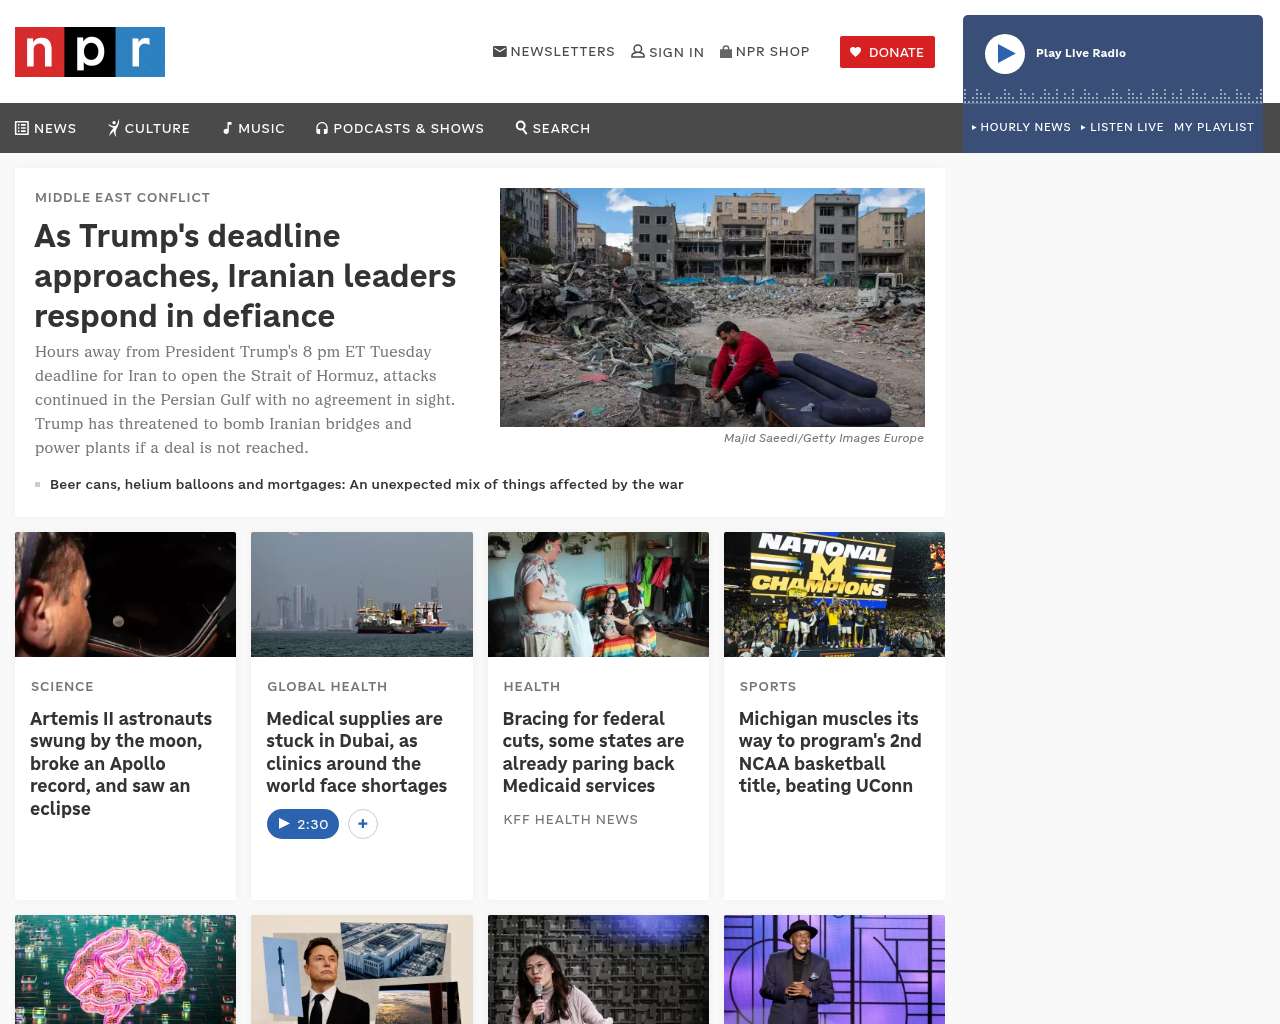Click the red Donate button
Viewport: 1280px width, 1024px height.
click(x=887, y=52)
